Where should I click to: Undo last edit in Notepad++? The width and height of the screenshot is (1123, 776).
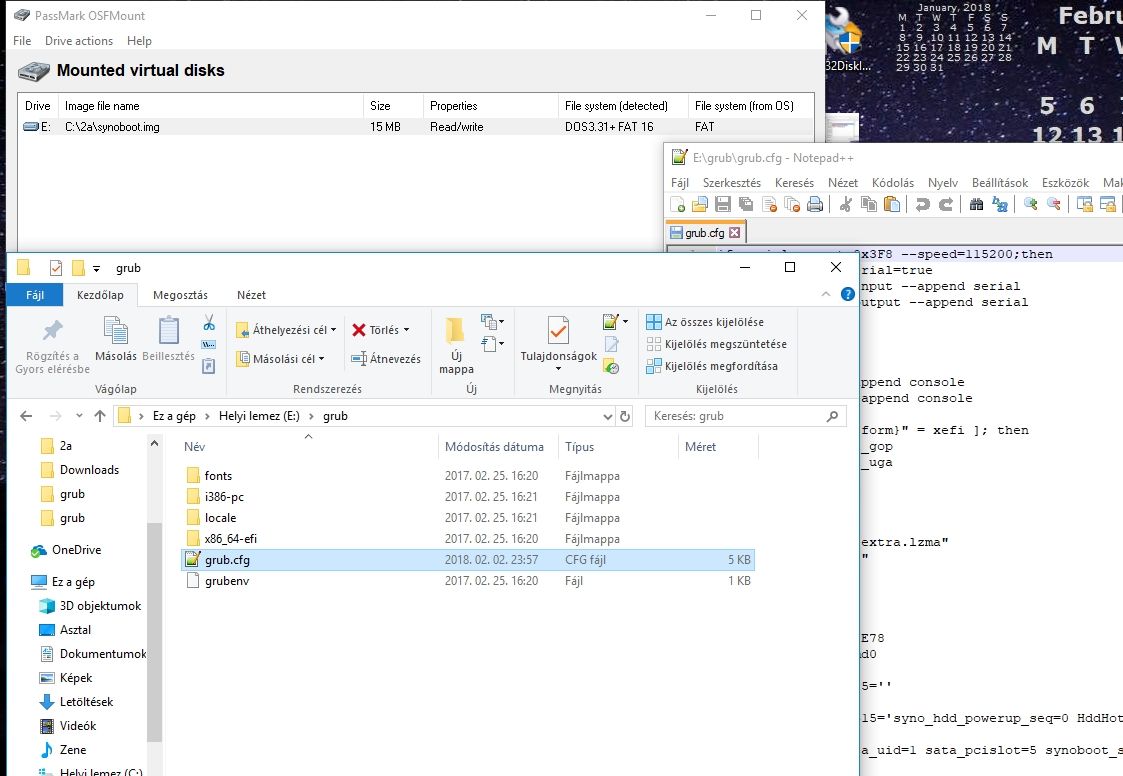pyautogui.click(x=922, y=204)
